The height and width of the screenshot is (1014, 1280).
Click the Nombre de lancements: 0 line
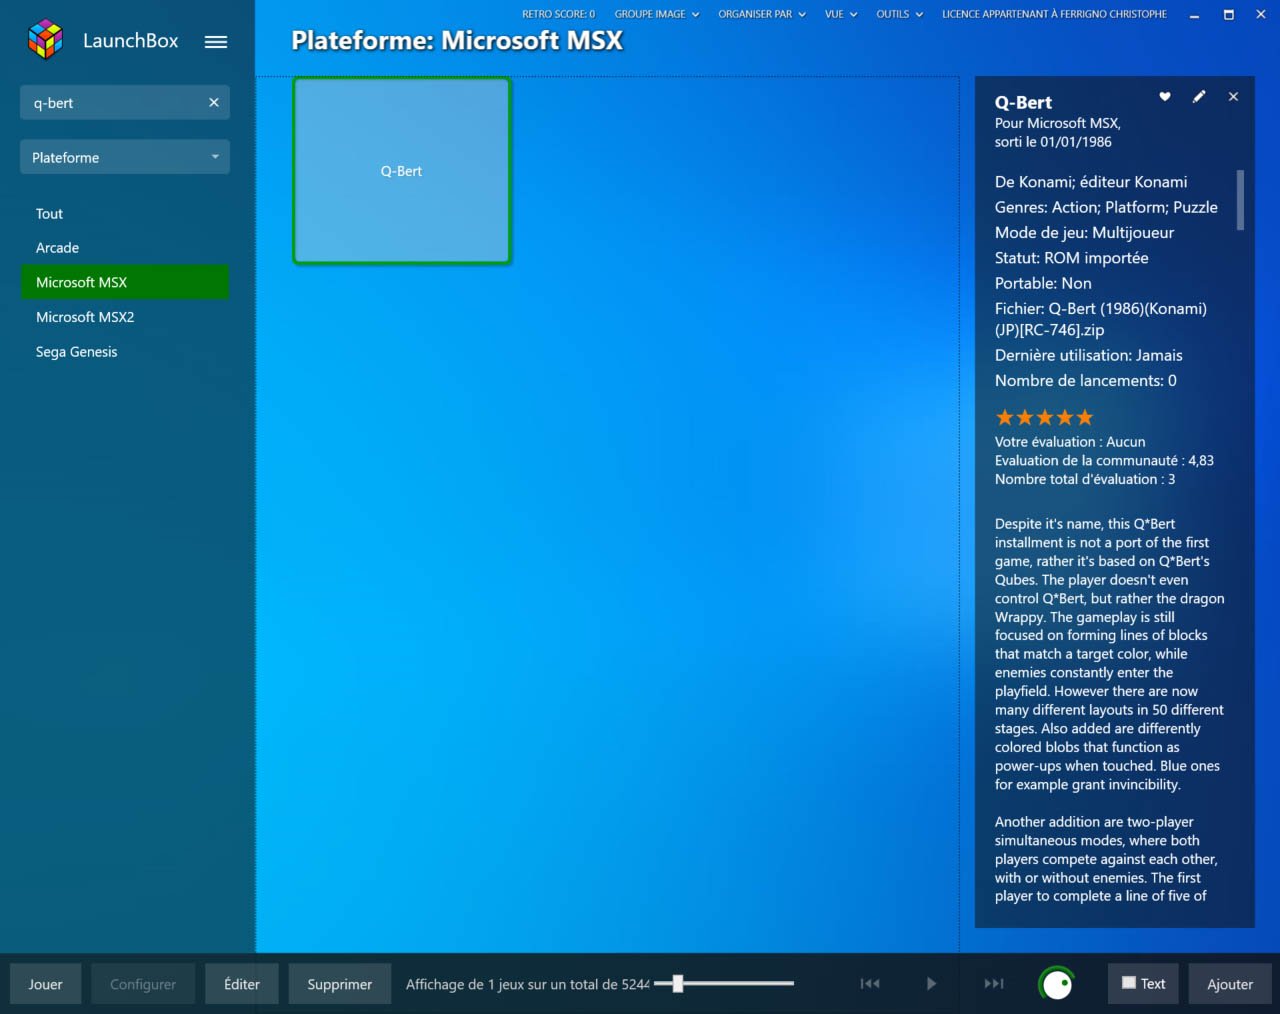pos(1085,381)
